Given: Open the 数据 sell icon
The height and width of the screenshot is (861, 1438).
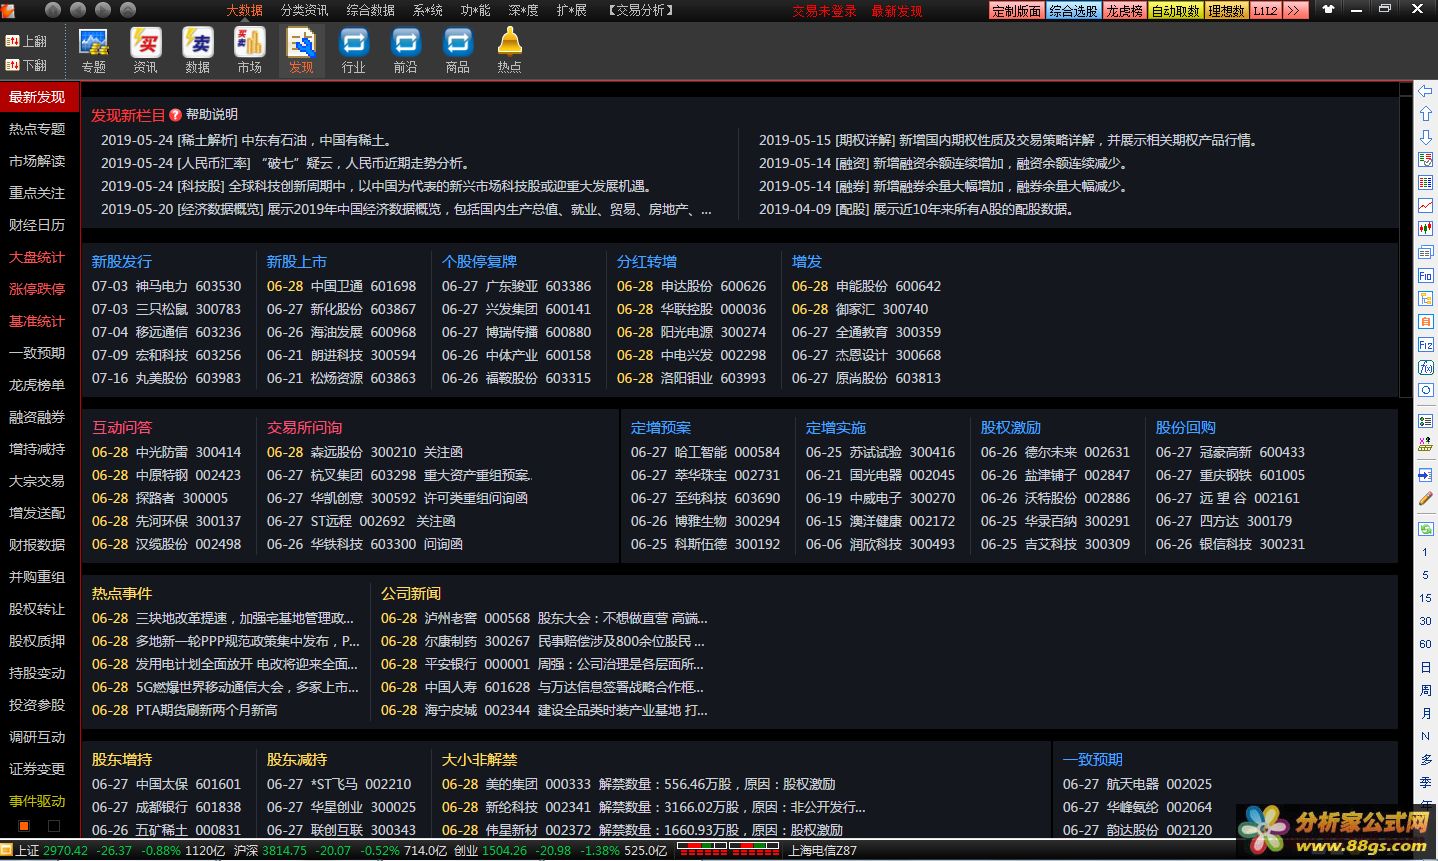Looking at the screenshot, I should 198,50.
